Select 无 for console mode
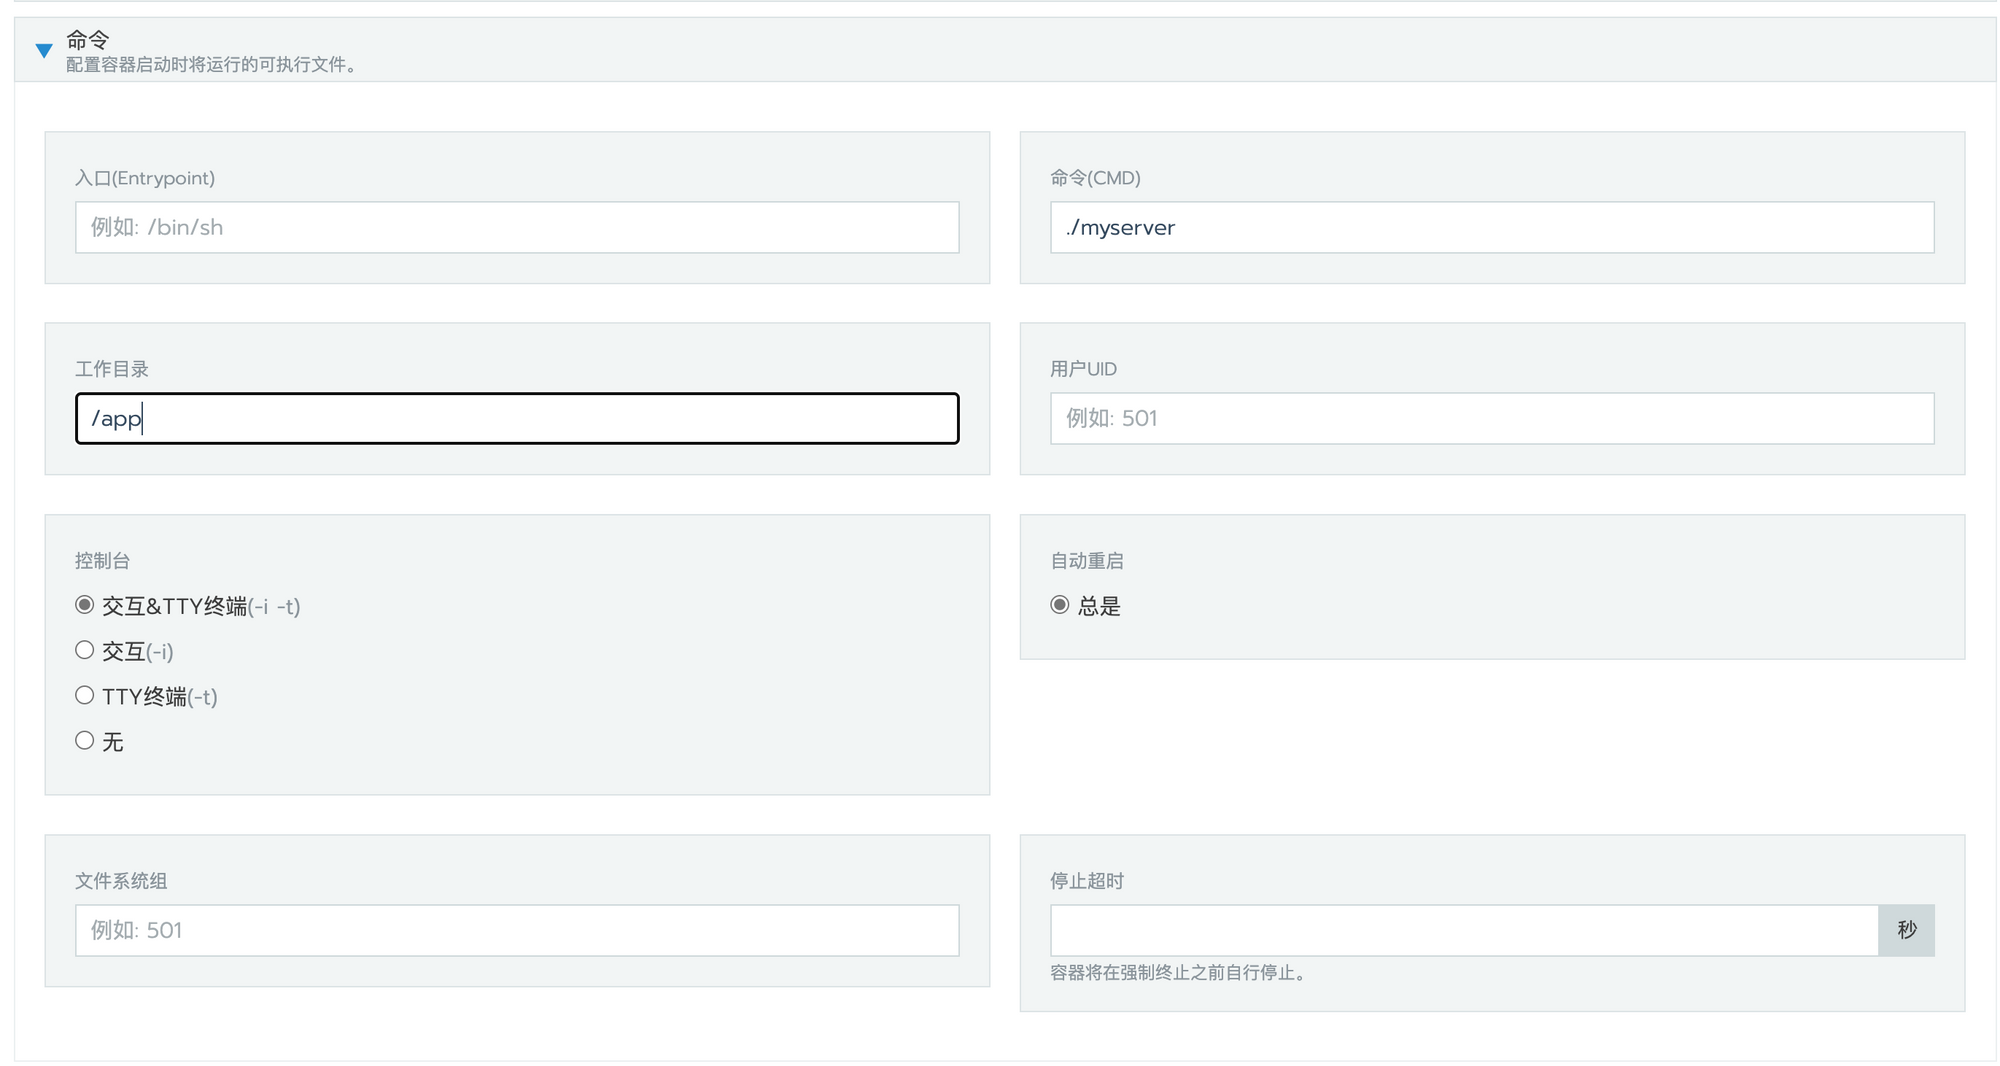2000x1066 pixels. [x=85, y=740]
